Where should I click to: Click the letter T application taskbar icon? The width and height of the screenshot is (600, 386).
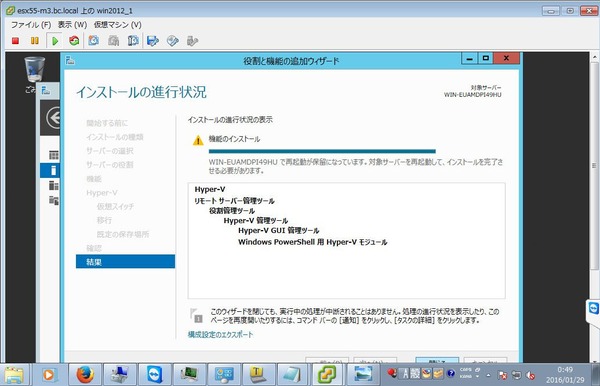(258, 375)
